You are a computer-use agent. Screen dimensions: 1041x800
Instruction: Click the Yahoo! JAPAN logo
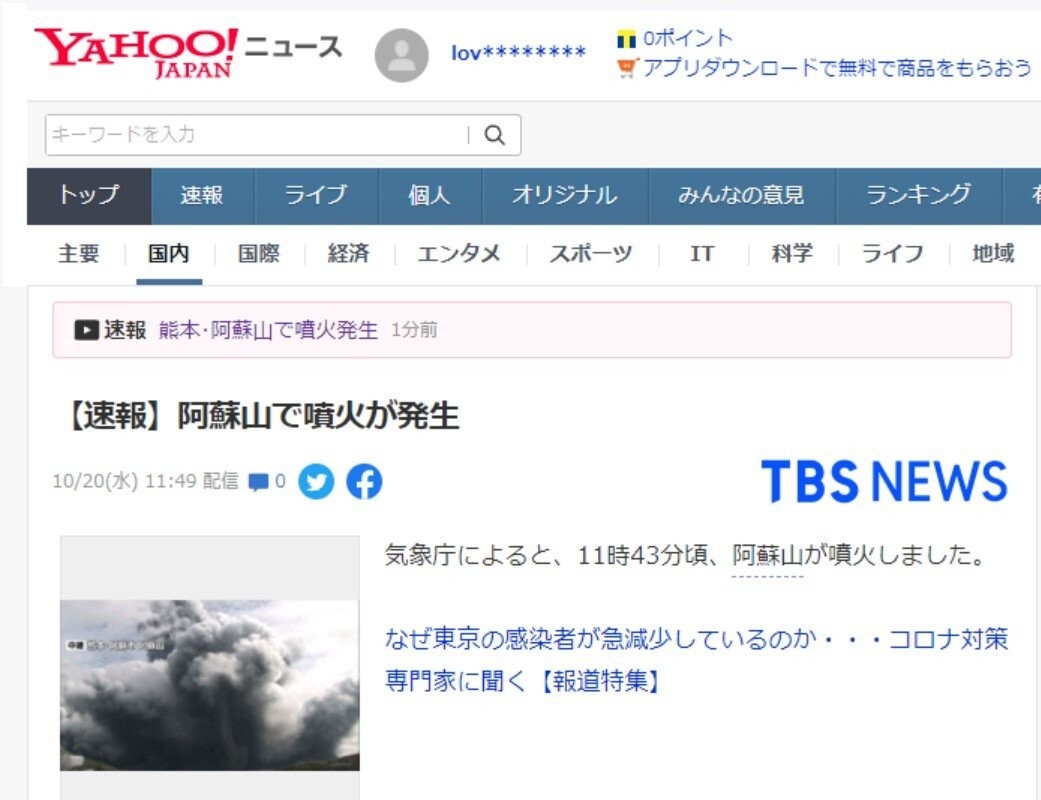pyautogui.click(x=137, y=52)
